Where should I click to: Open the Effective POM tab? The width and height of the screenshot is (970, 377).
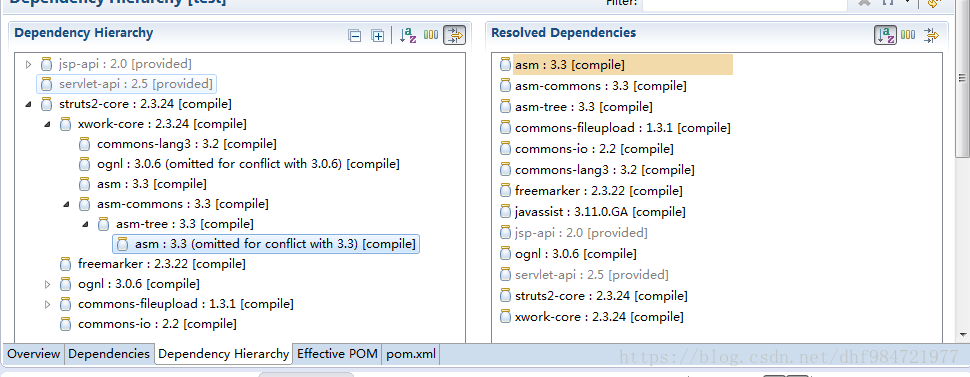tap(337, 354)
